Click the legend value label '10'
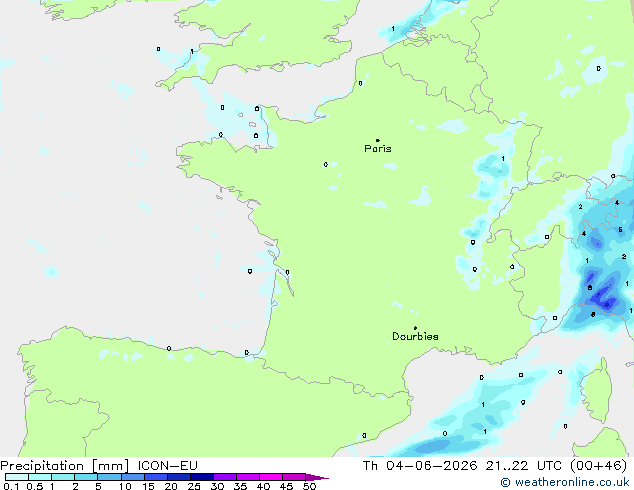Screen dimensions: 634x490 pyautogui.click(x=125, y=486)
